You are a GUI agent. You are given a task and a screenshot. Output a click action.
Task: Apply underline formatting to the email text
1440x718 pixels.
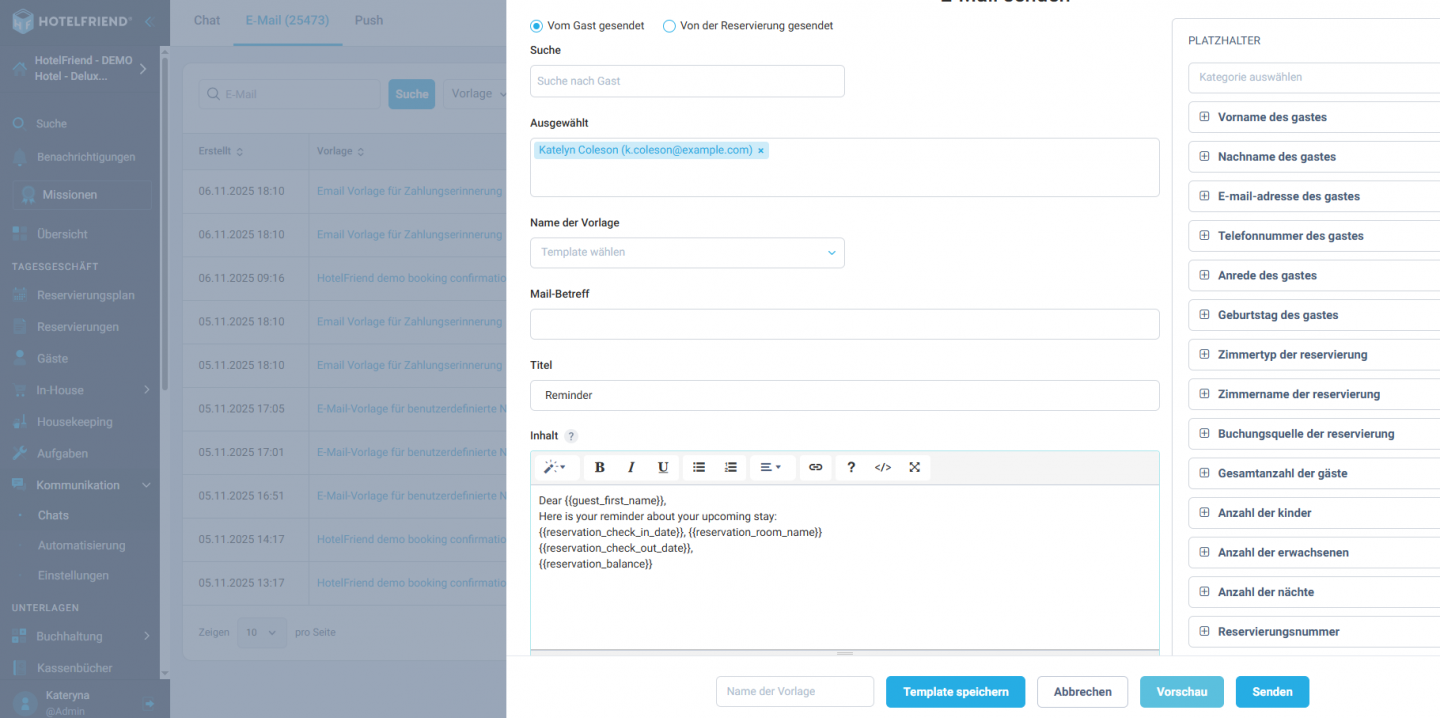pyautogui.click(x=663, y=467)
